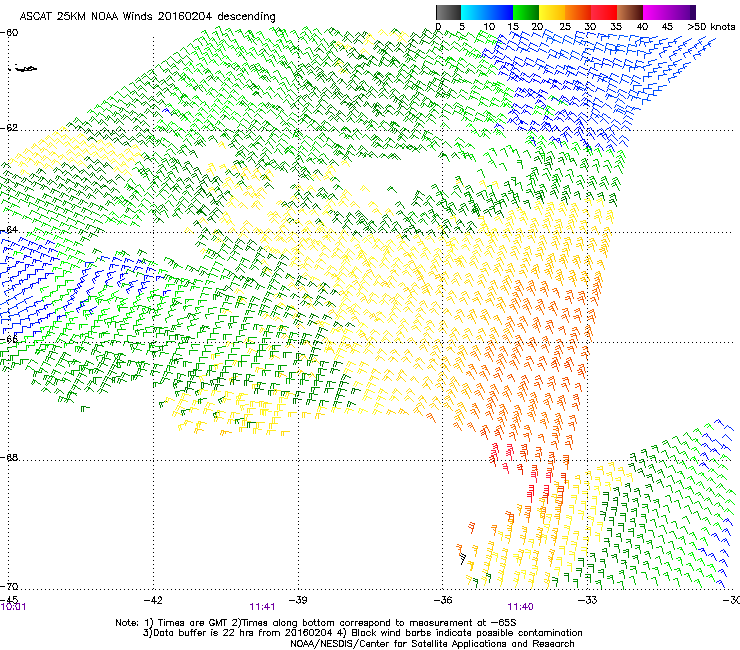Click the dark purple 45-50 knots legend swatch
The width and height of the screenshot is (740, 650).
coord(682,12)
